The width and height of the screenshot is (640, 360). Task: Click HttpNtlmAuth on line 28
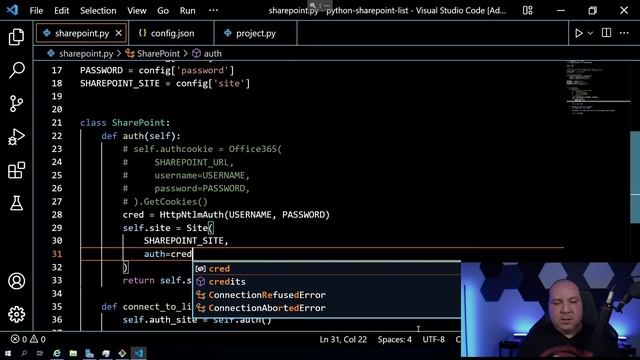tap(191, 215)
